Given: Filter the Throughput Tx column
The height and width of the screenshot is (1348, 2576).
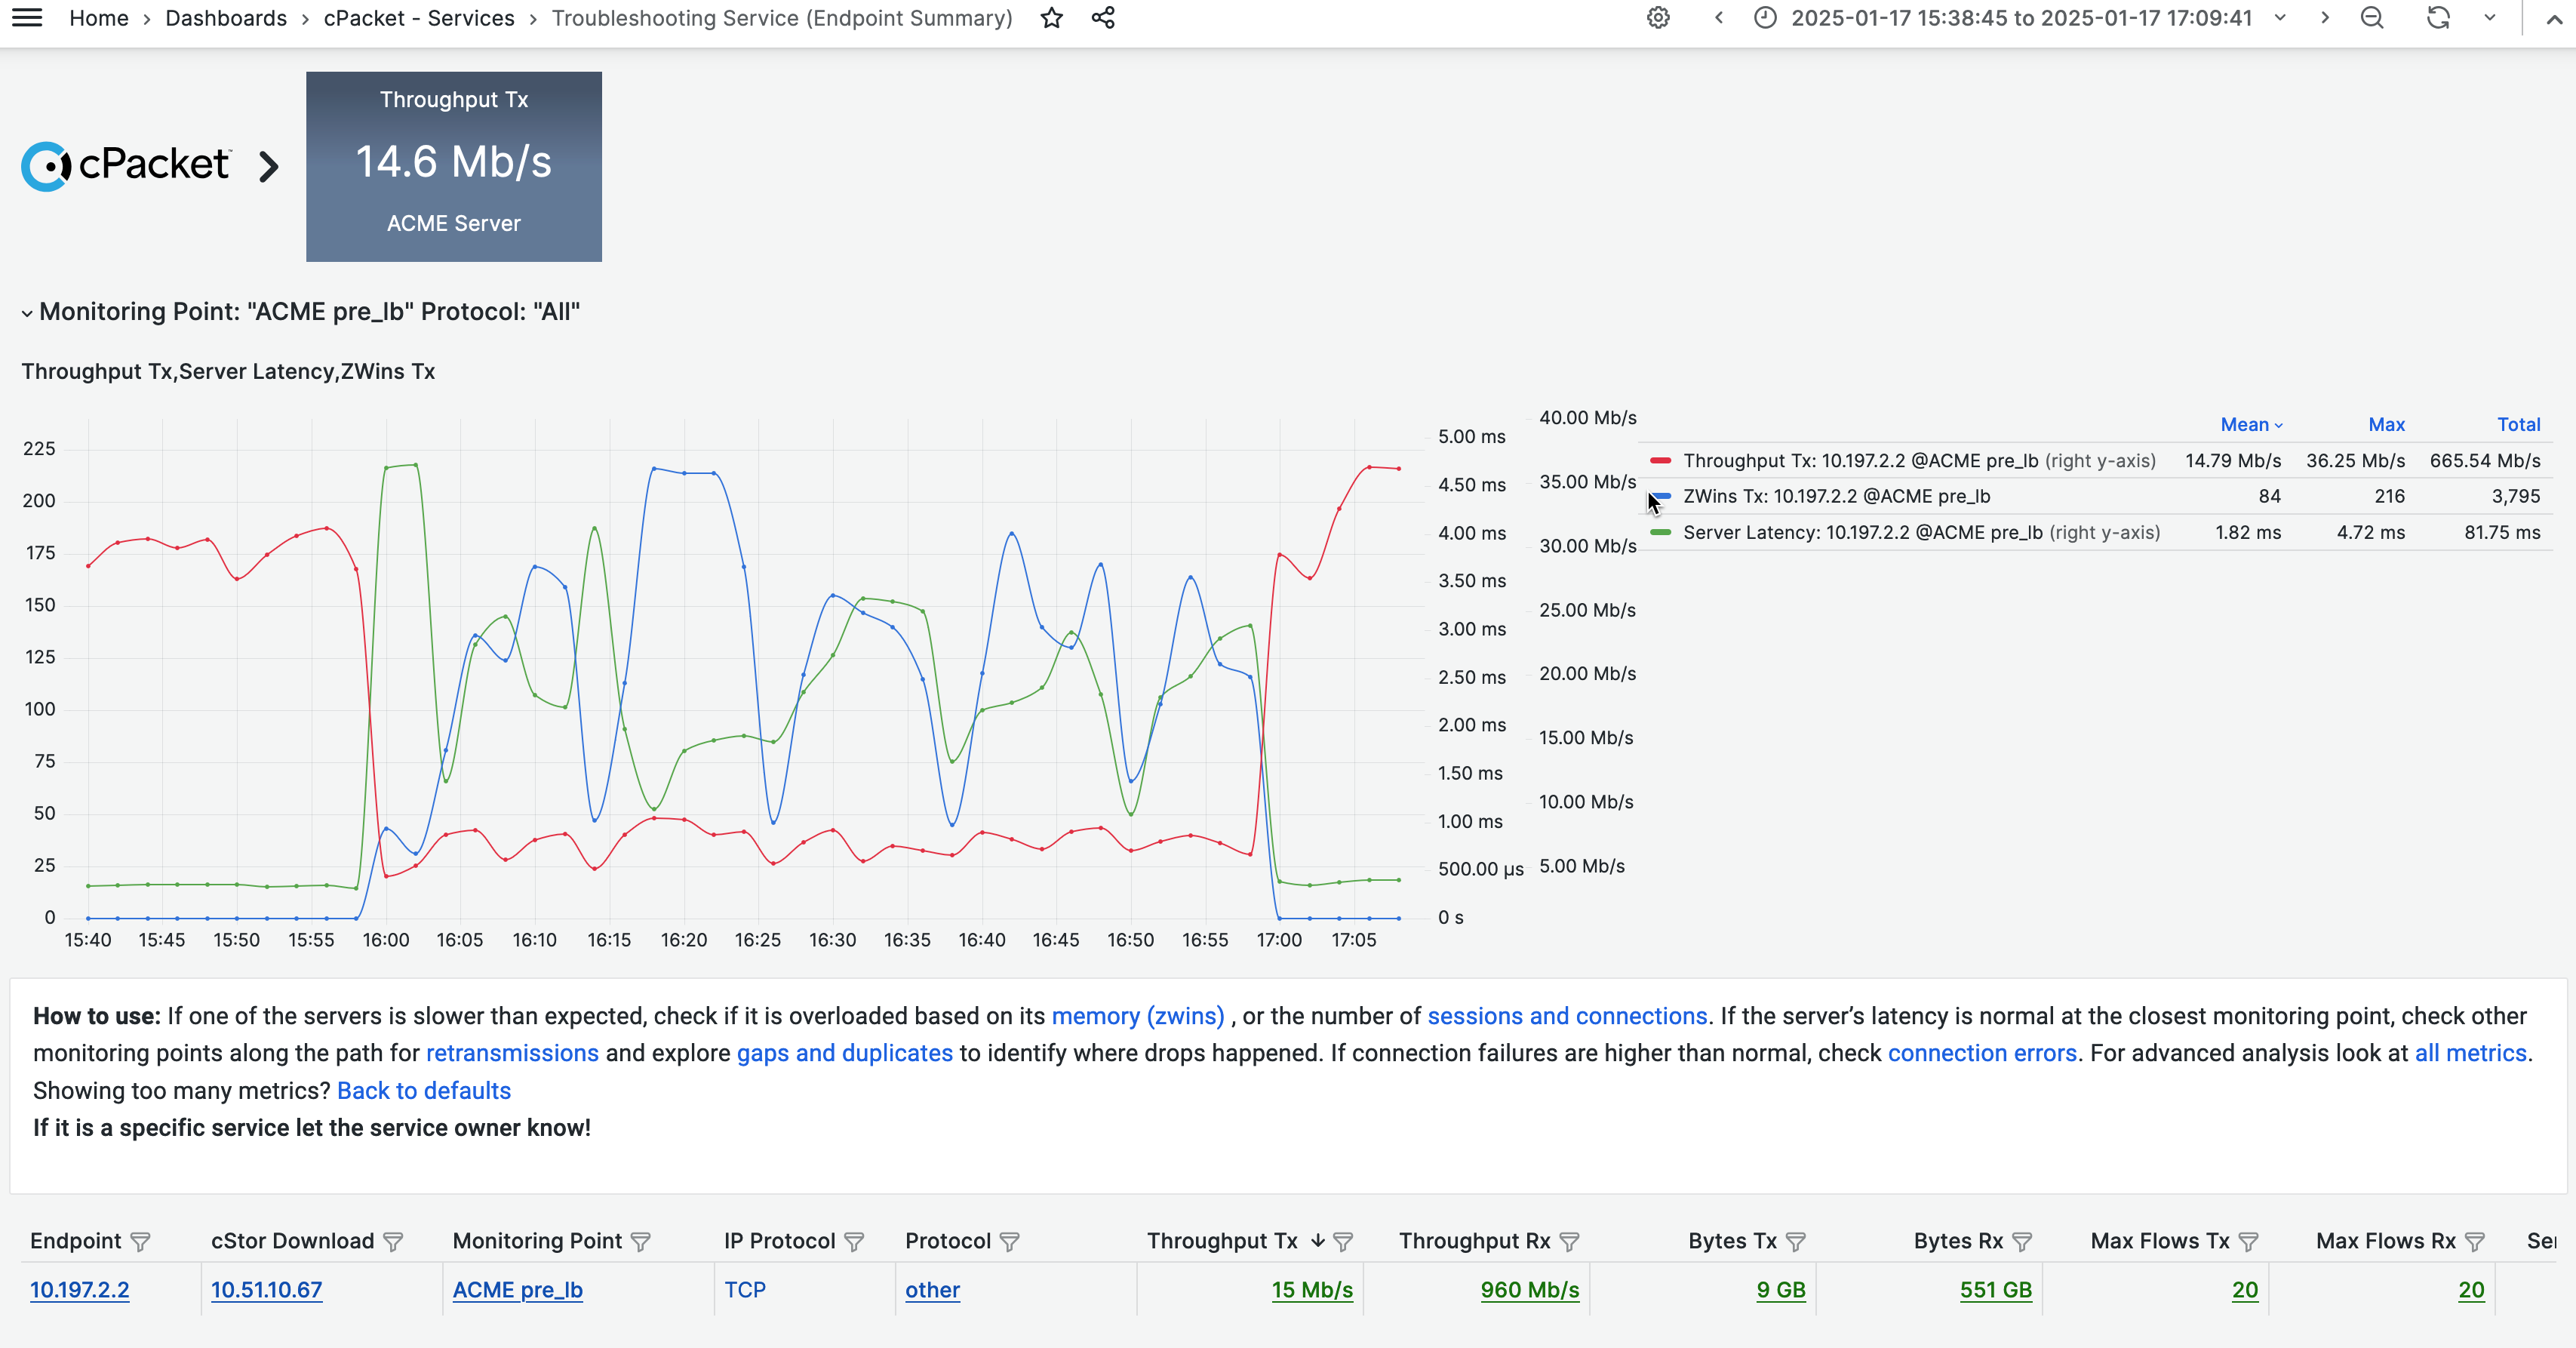Looking at the screenshot, I should coord(1343,1242).
